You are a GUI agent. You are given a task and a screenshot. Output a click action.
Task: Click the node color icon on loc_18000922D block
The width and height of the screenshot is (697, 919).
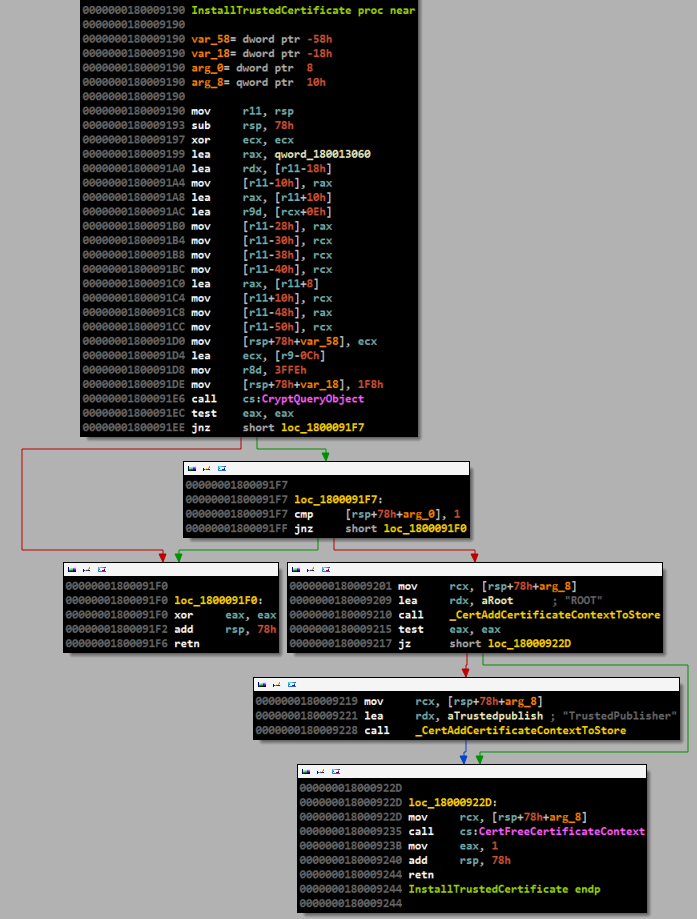point(305,771)
